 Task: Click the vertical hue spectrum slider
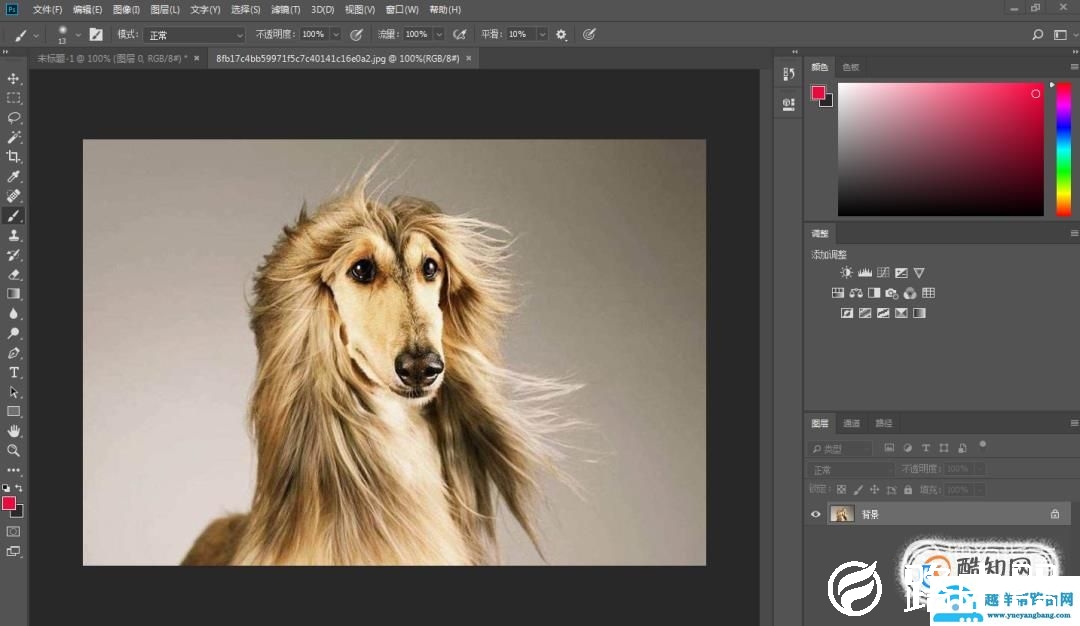coord(1063,150)
